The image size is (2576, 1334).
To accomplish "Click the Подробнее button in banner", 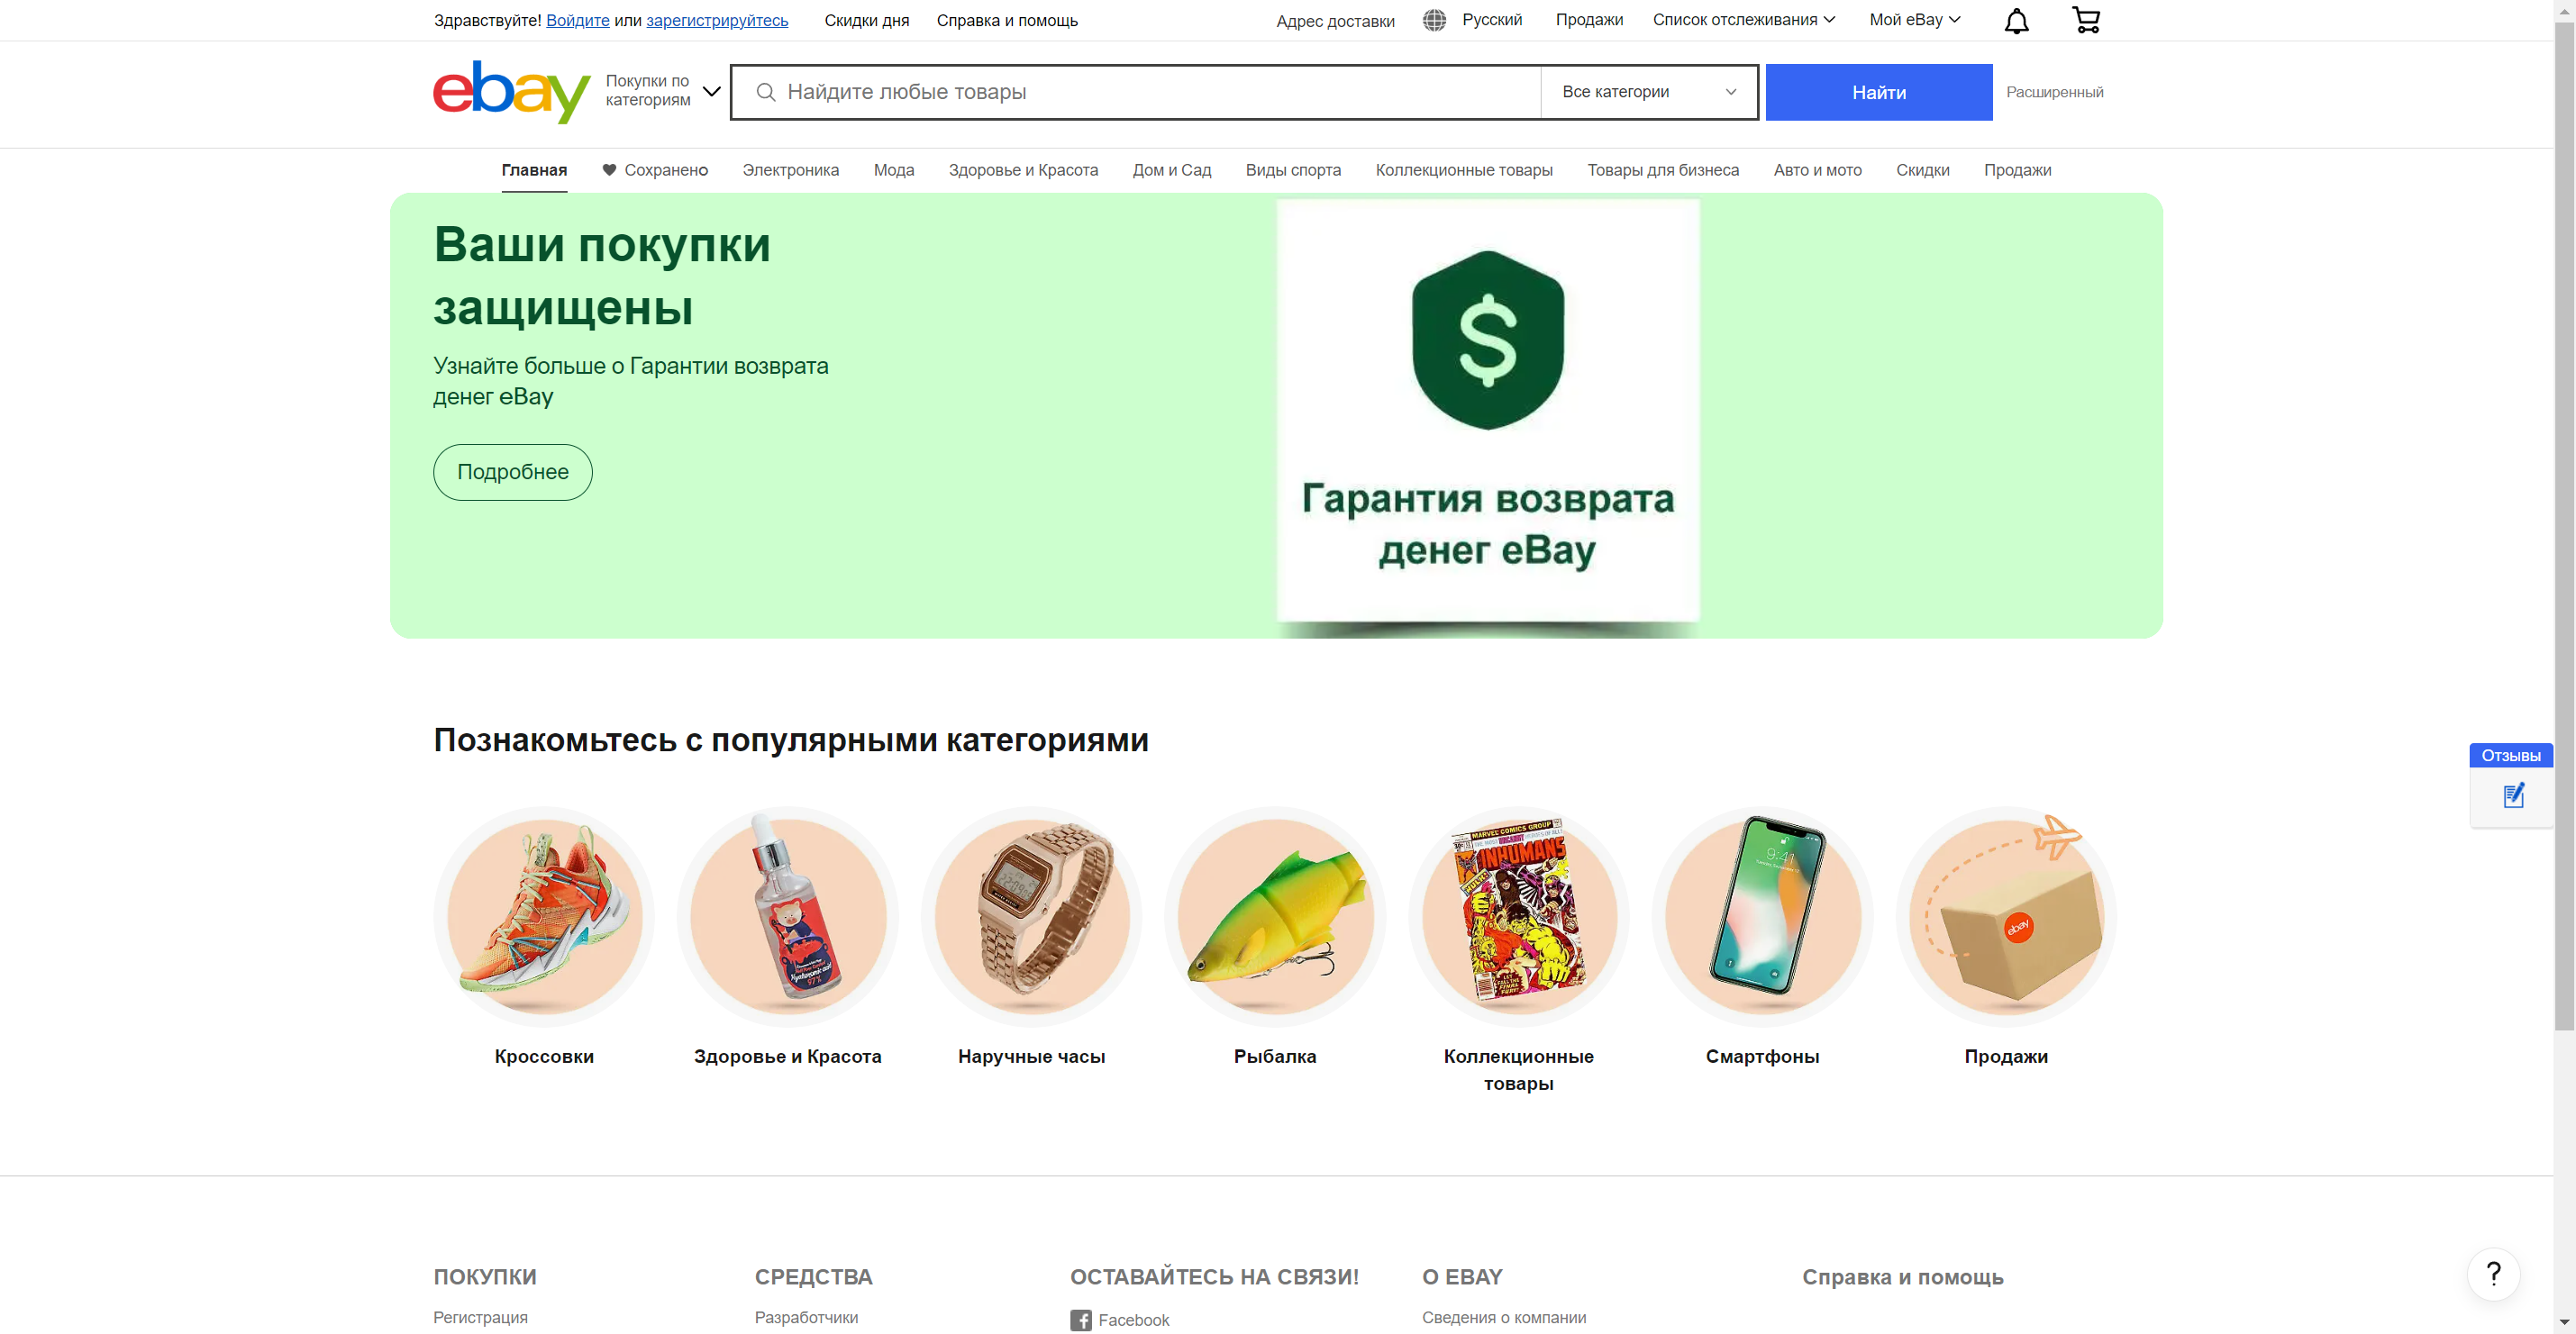I will [x=512, y=472].
